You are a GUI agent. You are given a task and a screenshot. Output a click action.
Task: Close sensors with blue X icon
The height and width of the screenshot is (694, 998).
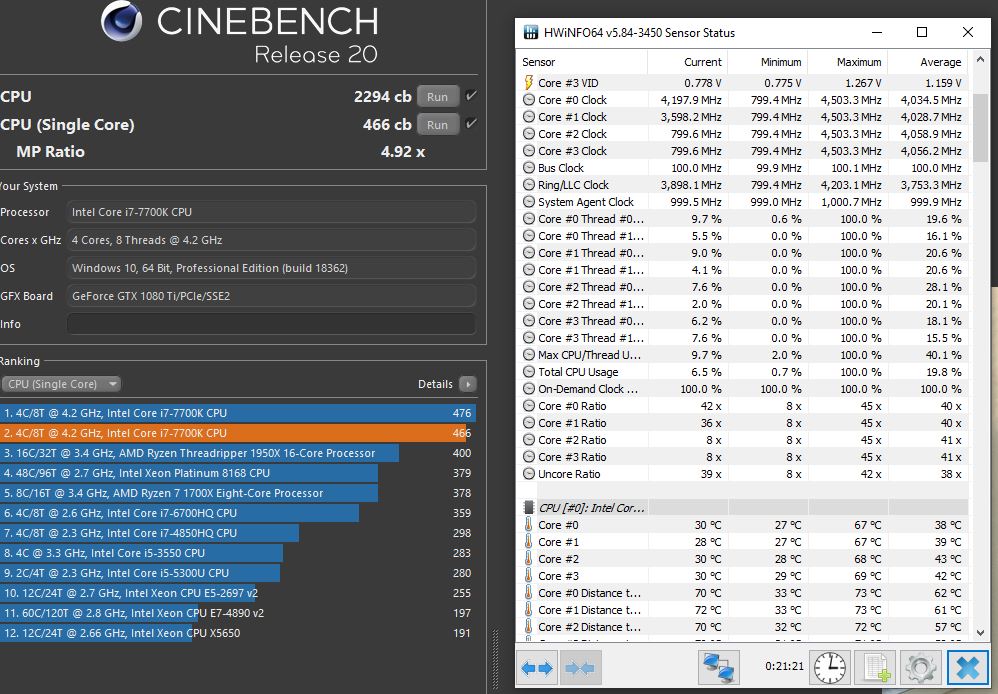coord(967,668)
